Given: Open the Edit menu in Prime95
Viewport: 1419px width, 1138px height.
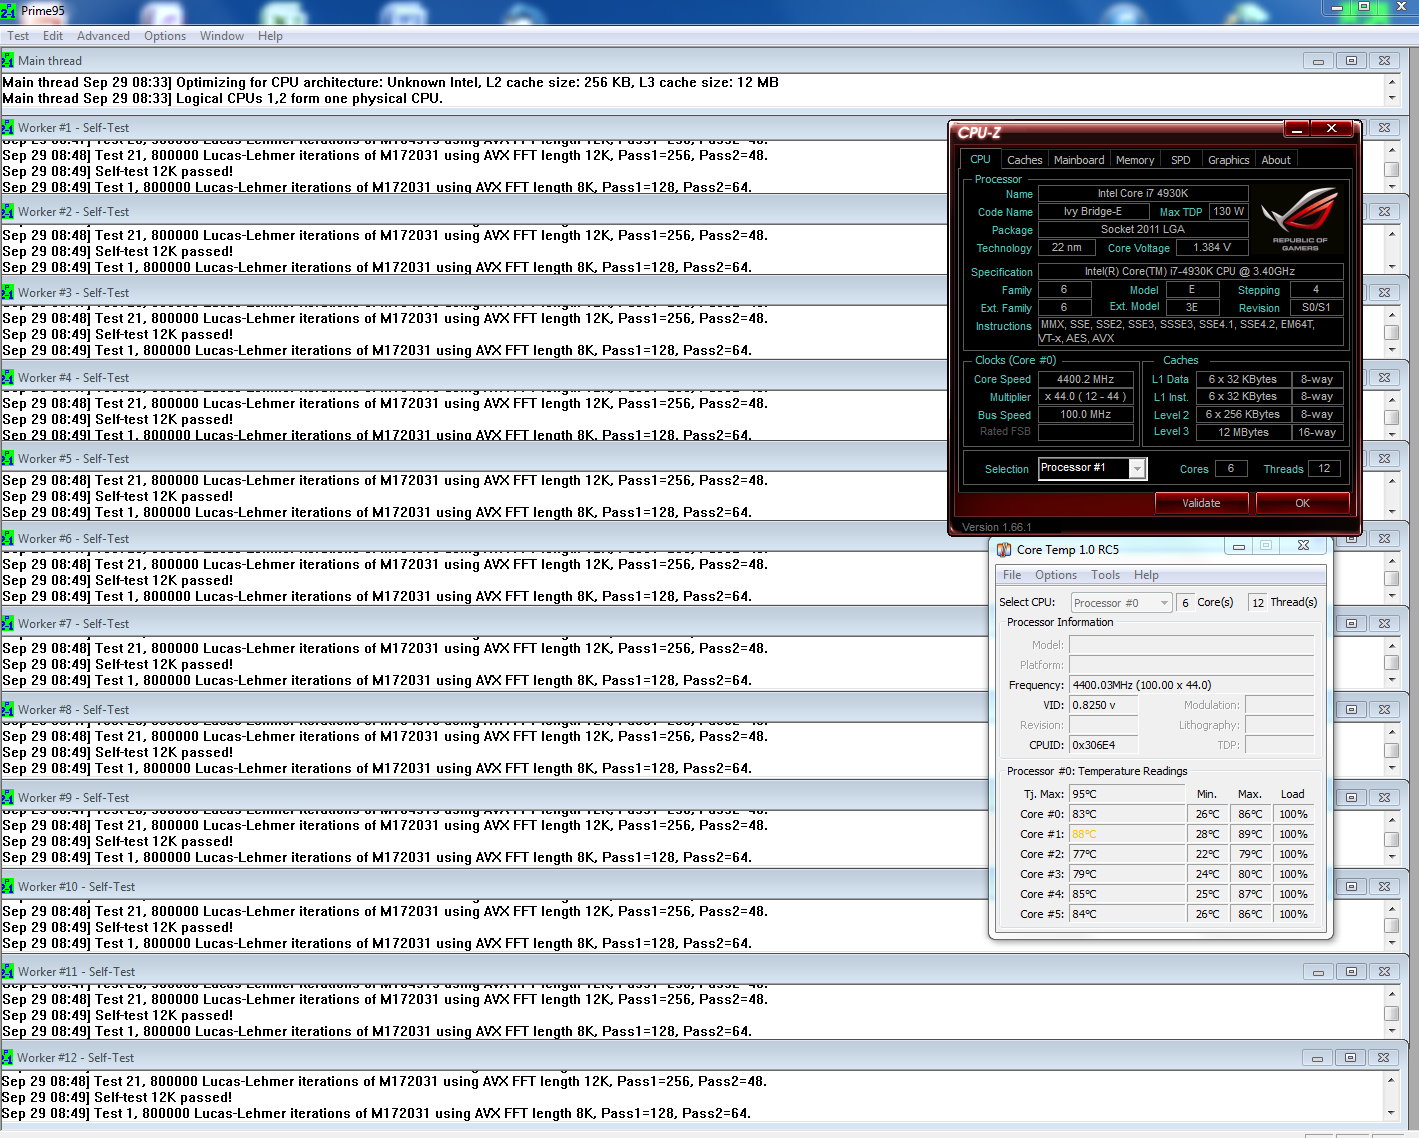Looking at the screenshot, I should click(53, 36).
